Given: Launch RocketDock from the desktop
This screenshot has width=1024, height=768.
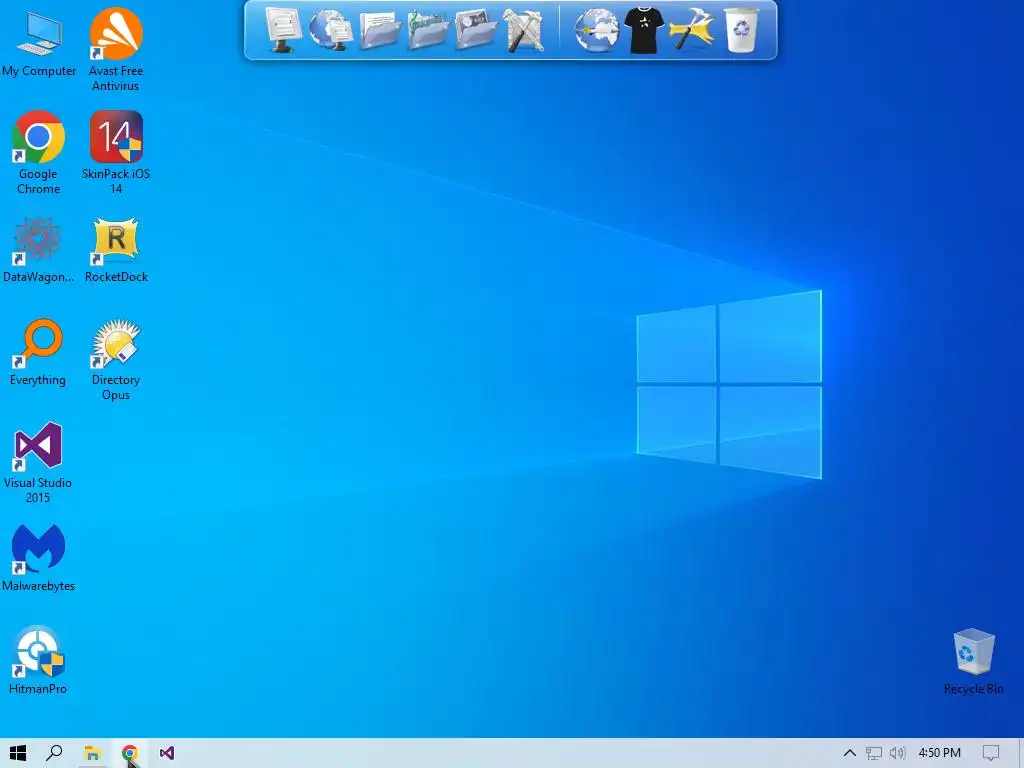Looking at the screenshot, I should (116, 250).
